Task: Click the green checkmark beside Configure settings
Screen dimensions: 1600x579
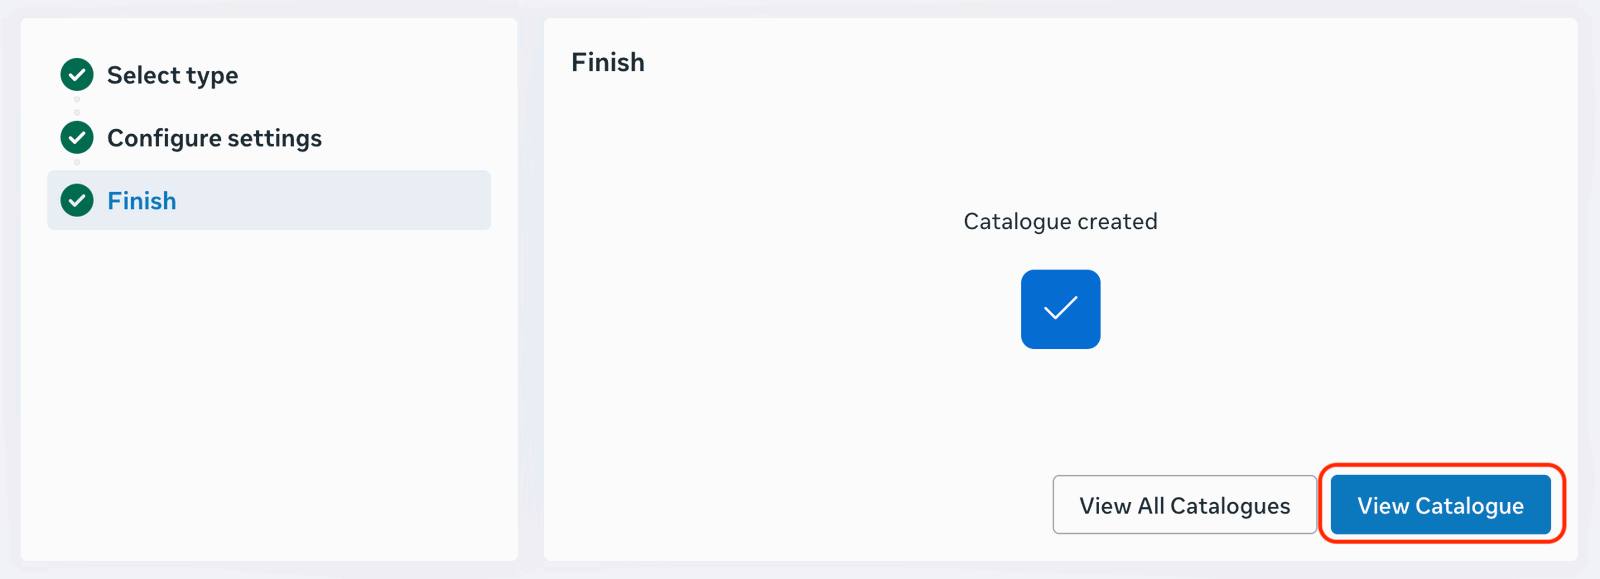Action: pyautogui.click(x=77, y=138)
